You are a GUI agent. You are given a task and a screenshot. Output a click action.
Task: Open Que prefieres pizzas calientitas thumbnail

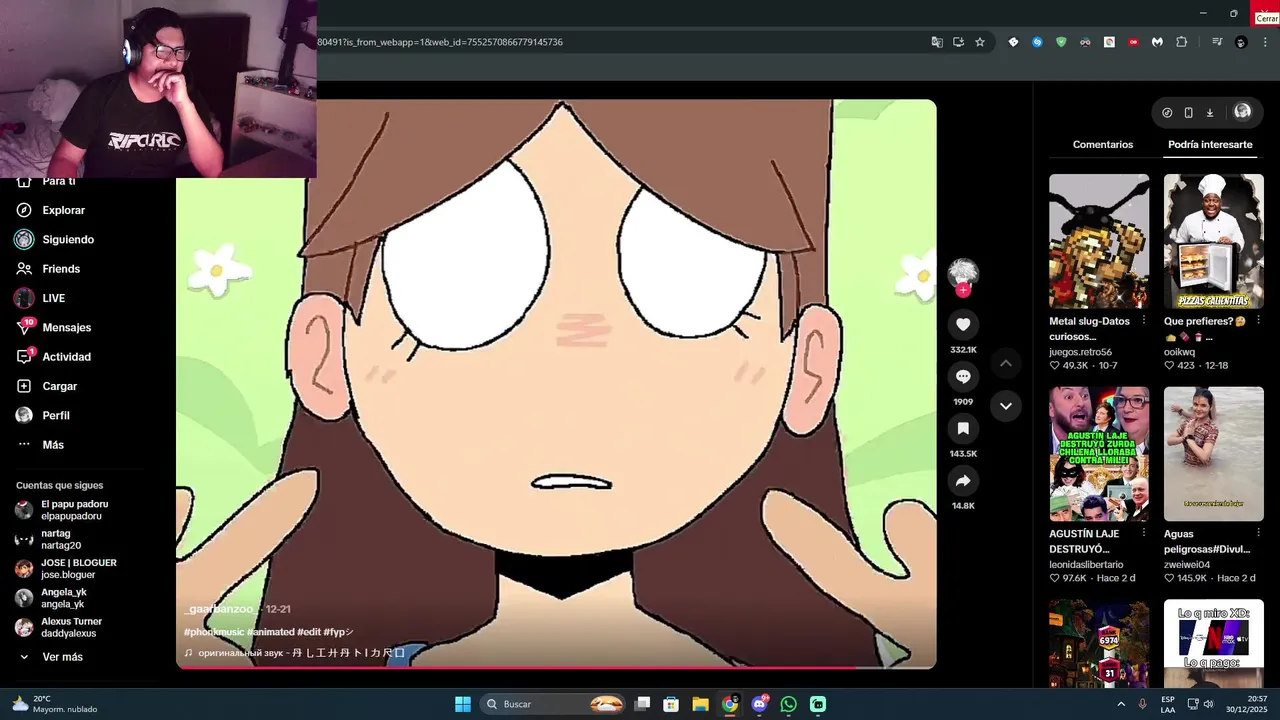click(x=1213, y=241)
